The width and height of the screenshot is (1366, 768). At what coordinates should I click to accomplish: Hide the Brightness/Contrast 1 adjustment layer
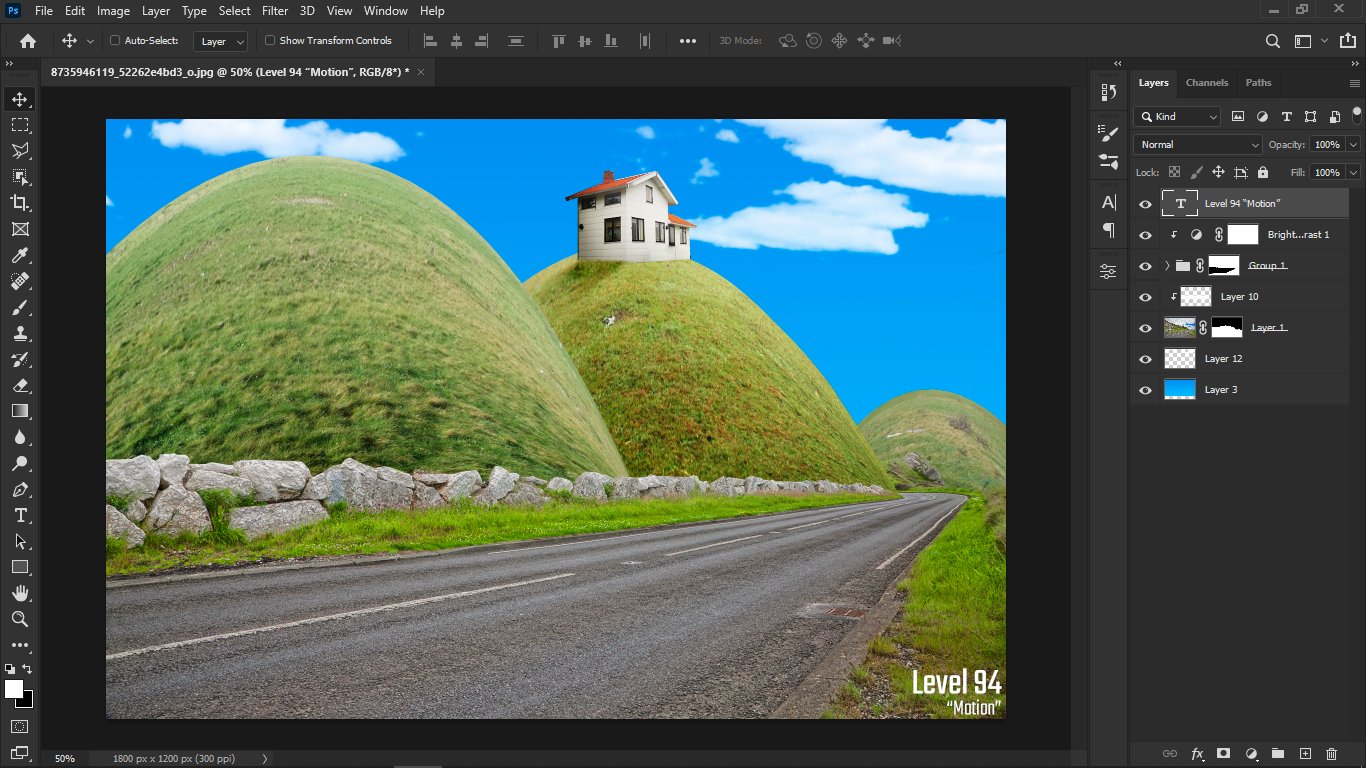[1146, 235]
